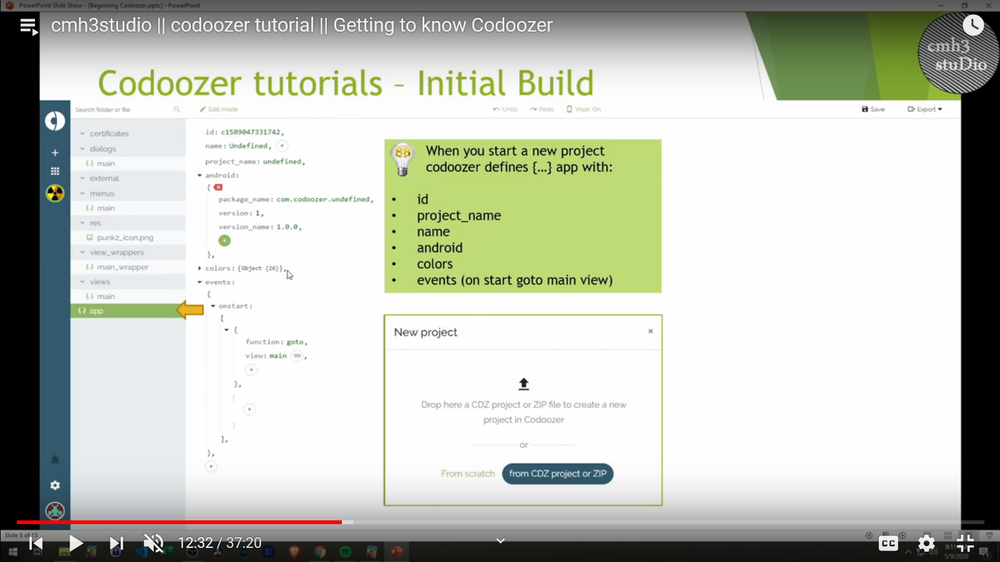Click the project_name value undefined
1000x562 pixels.
click(x=282, y=162)
